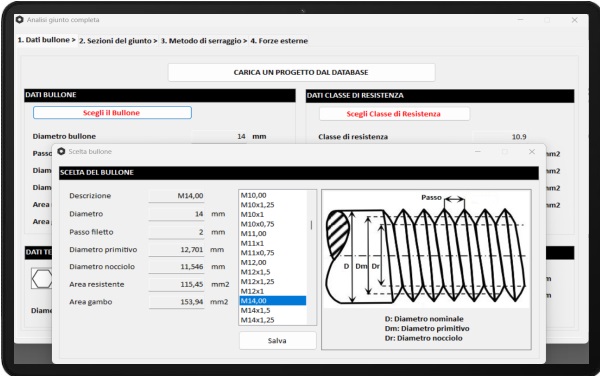The width and height of the screenshot is (600, 376).
Task: Click the hexagon bolt head icon
Action: [x=41, y=278]
